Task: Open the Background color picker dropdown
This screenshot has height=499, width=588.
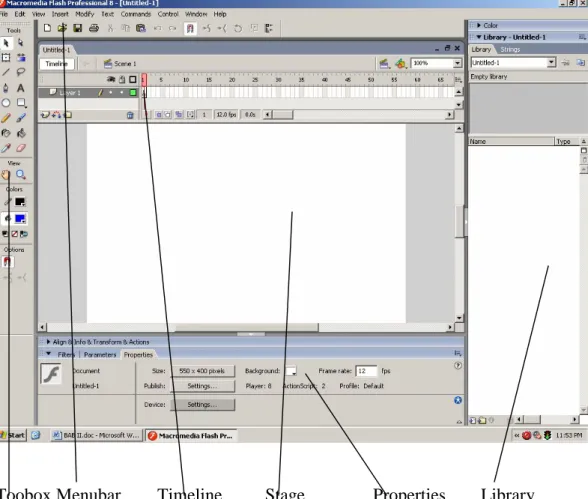Action: [291, 371]
